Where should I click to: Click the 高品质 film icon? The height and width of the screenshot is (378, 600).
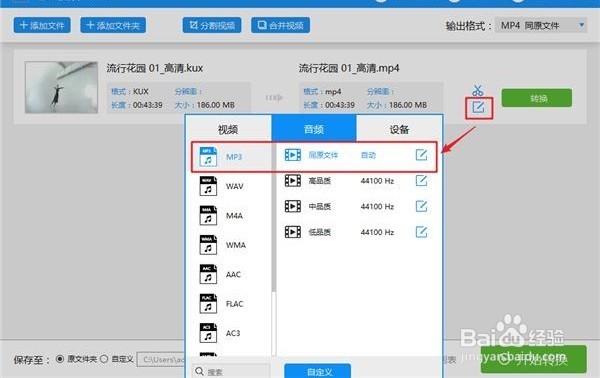293,181
